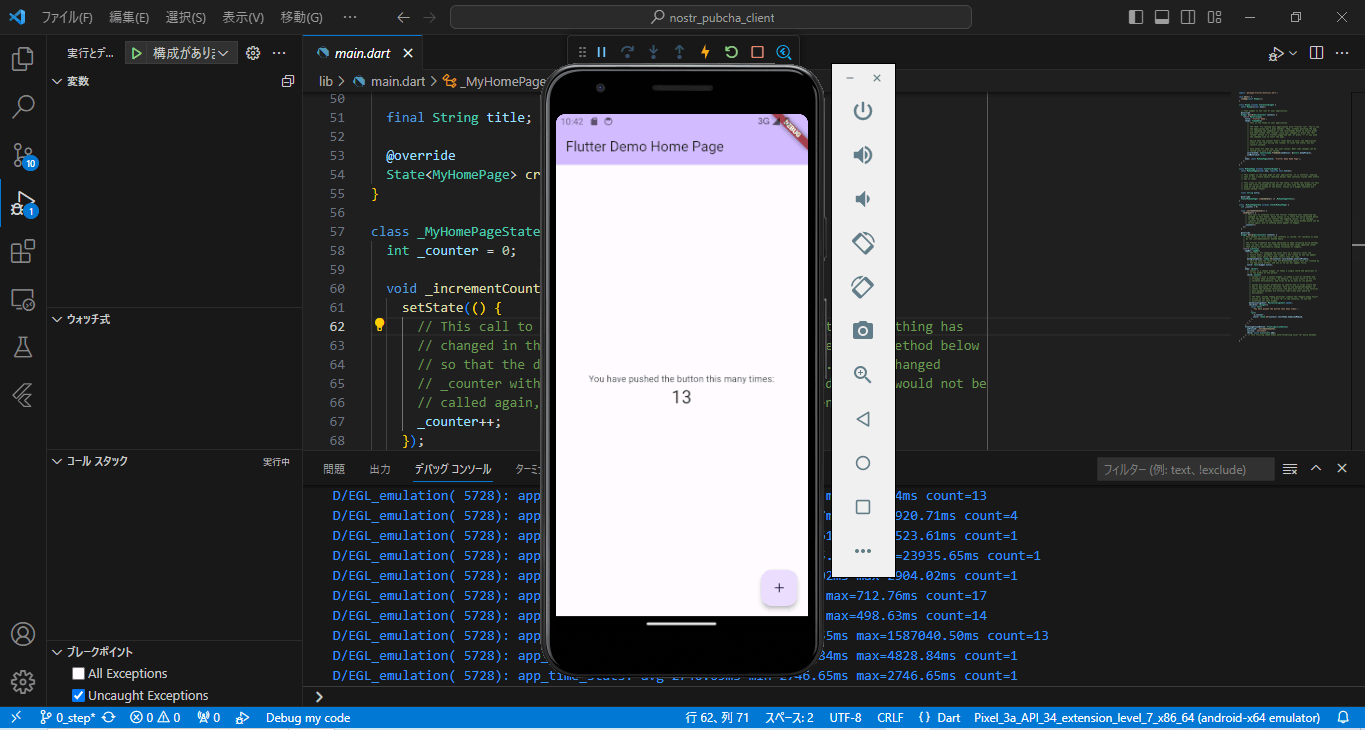
Task: Click Step Over in debug toolbar
Action: click(x=628, y=52)
